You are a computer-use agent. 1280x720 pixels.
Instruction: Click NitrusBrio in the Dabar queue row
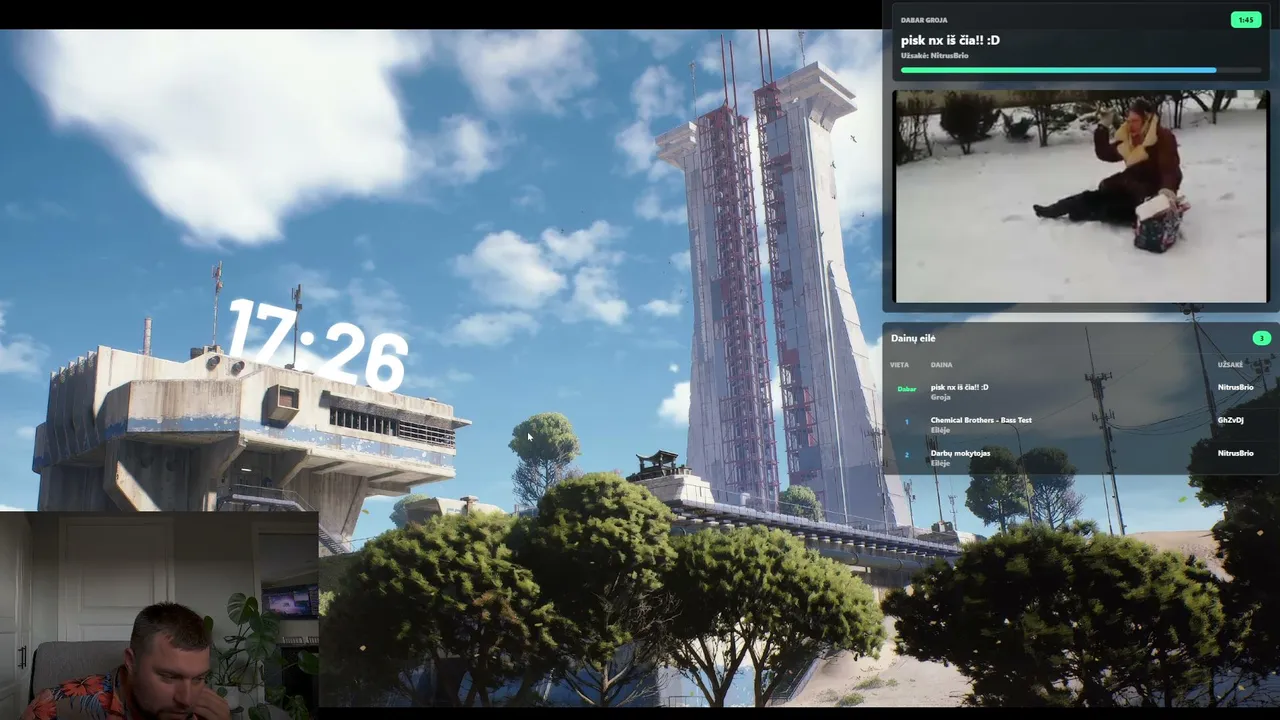pyautogui.click(x=1235, y=387)
